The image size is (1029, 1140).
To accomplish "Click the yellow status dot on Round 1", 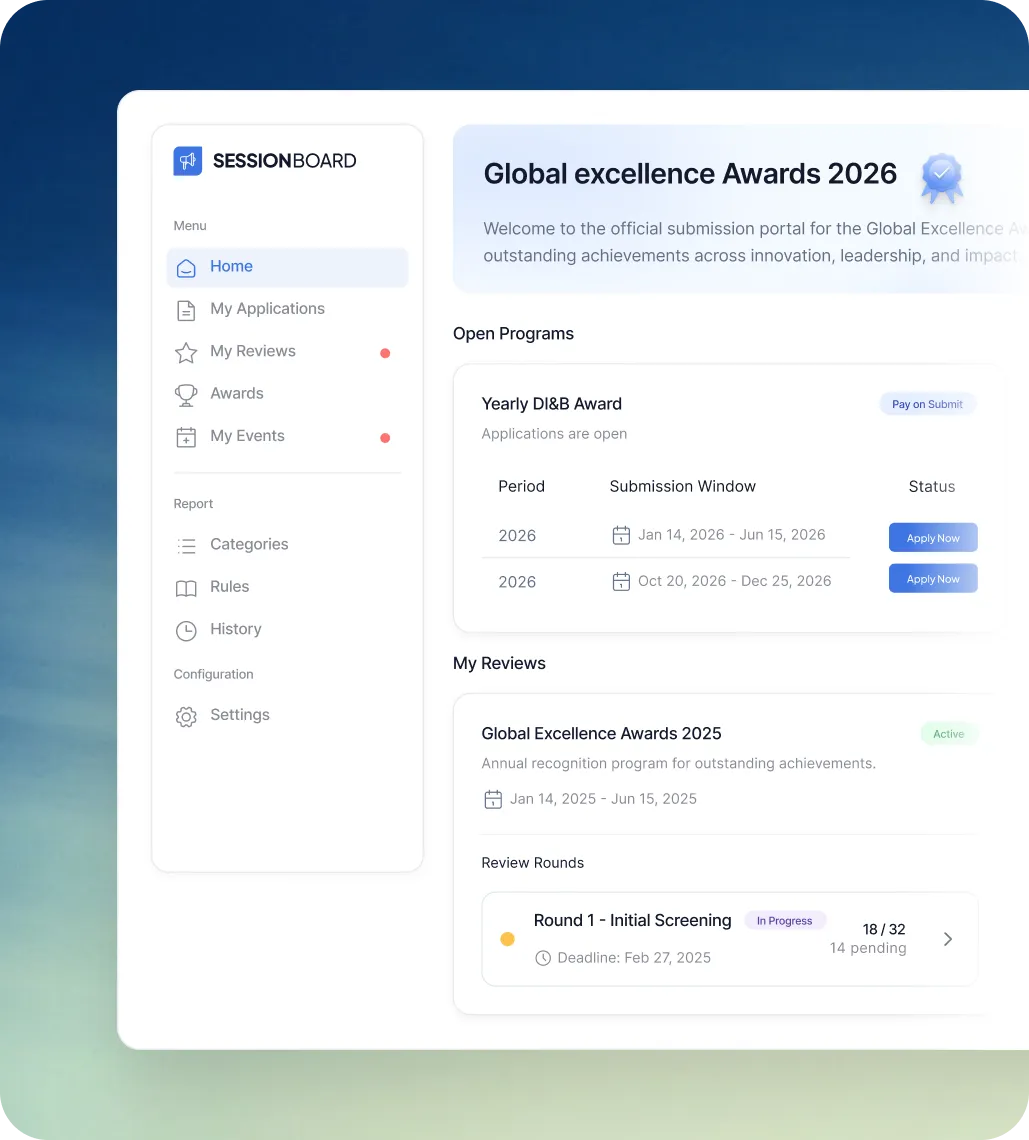I will pos(508,939).
